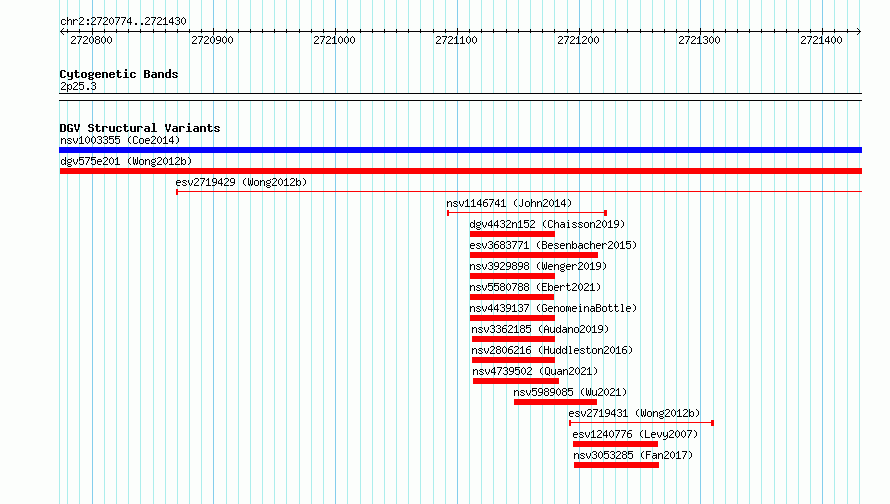
Task: Click the DGV Structural Variants track title
Action: point(140,128)
